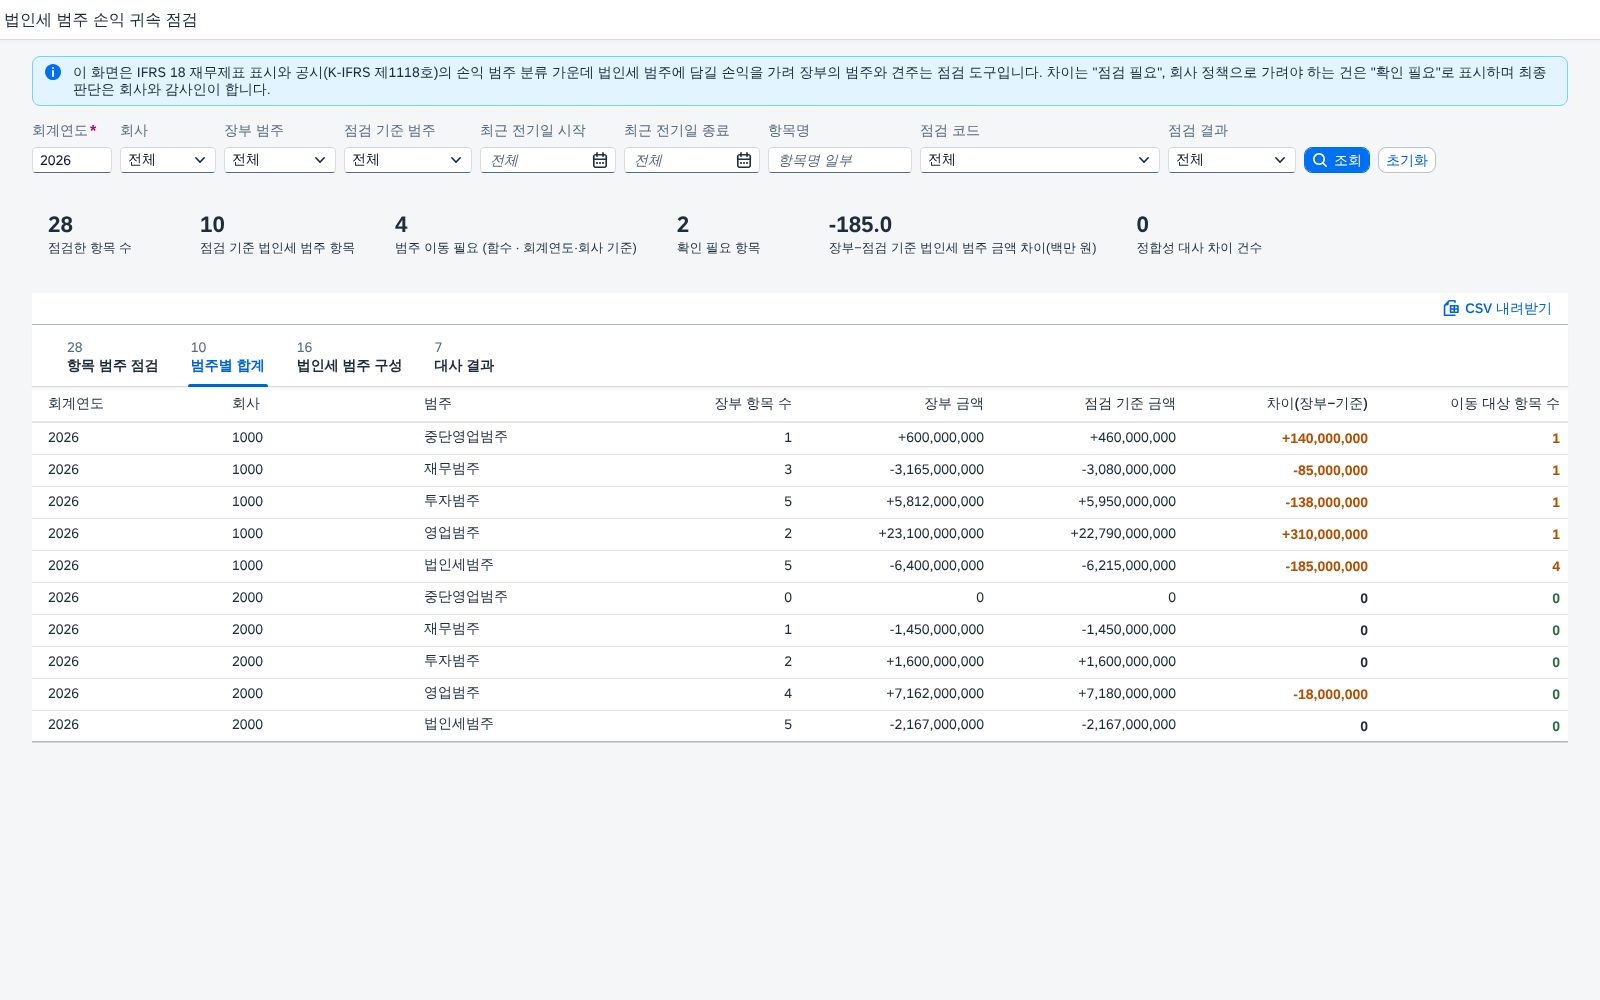Click the CSV 내려받기 download button
1600x1000 pixels.
tap(1497, 308)
